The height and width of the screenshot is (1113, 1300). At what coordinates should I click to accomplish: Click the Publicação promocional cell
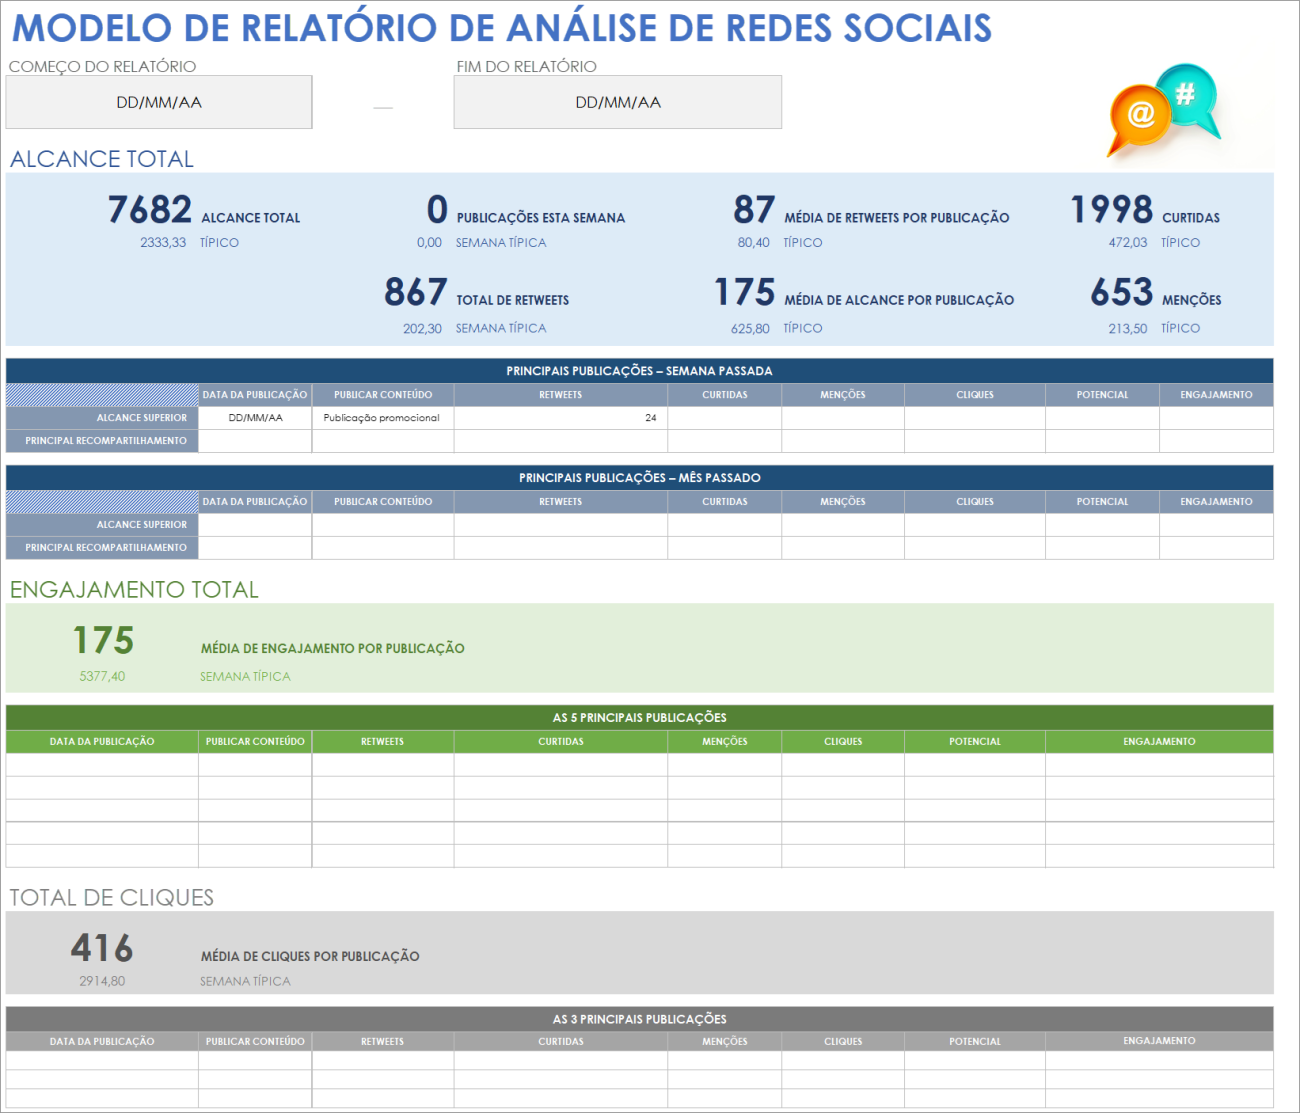click(x=382, y=418)
